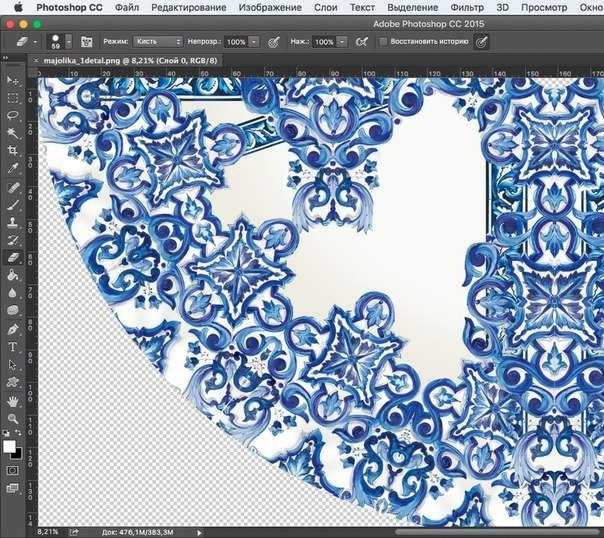This screenshot has width=604, height=538.
Task: Select the Eraser tool in toolbox
Action: coord(12,257)
